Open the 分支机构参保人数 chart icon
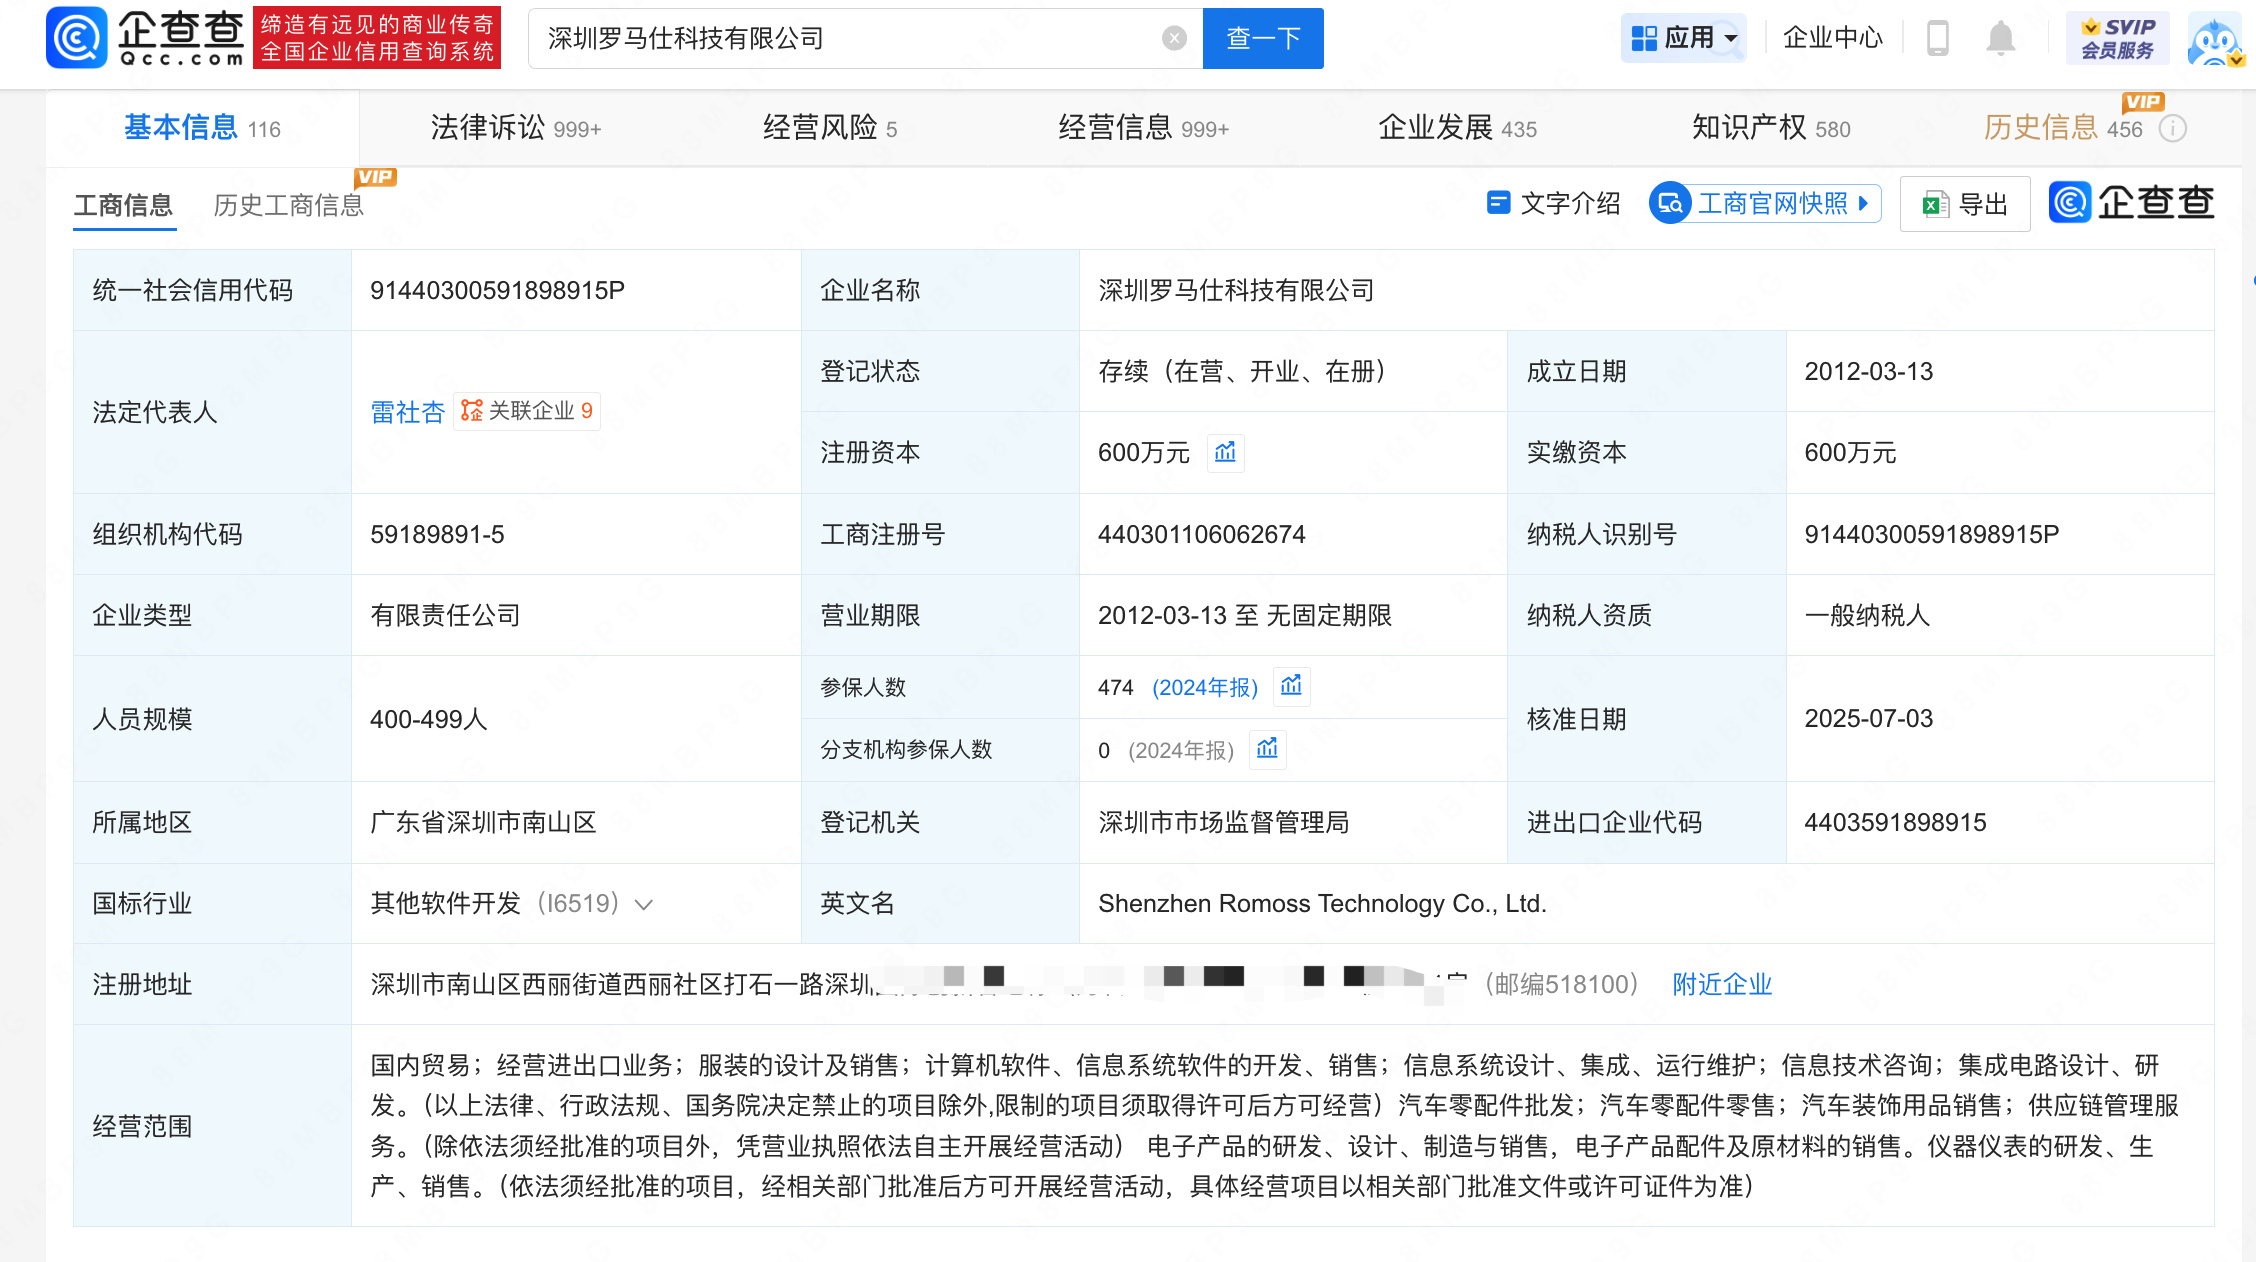Screen dimensions: 2256x1262 [x=1267, y=749]
